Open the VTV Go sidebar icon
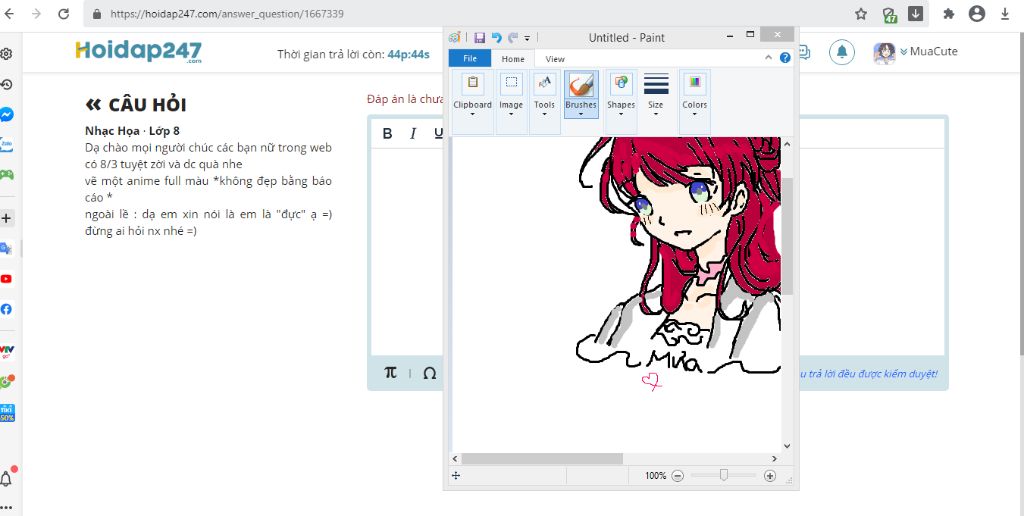Image resolution: width=1024 pixels, height=516 pixels. [x=7, y=351]
